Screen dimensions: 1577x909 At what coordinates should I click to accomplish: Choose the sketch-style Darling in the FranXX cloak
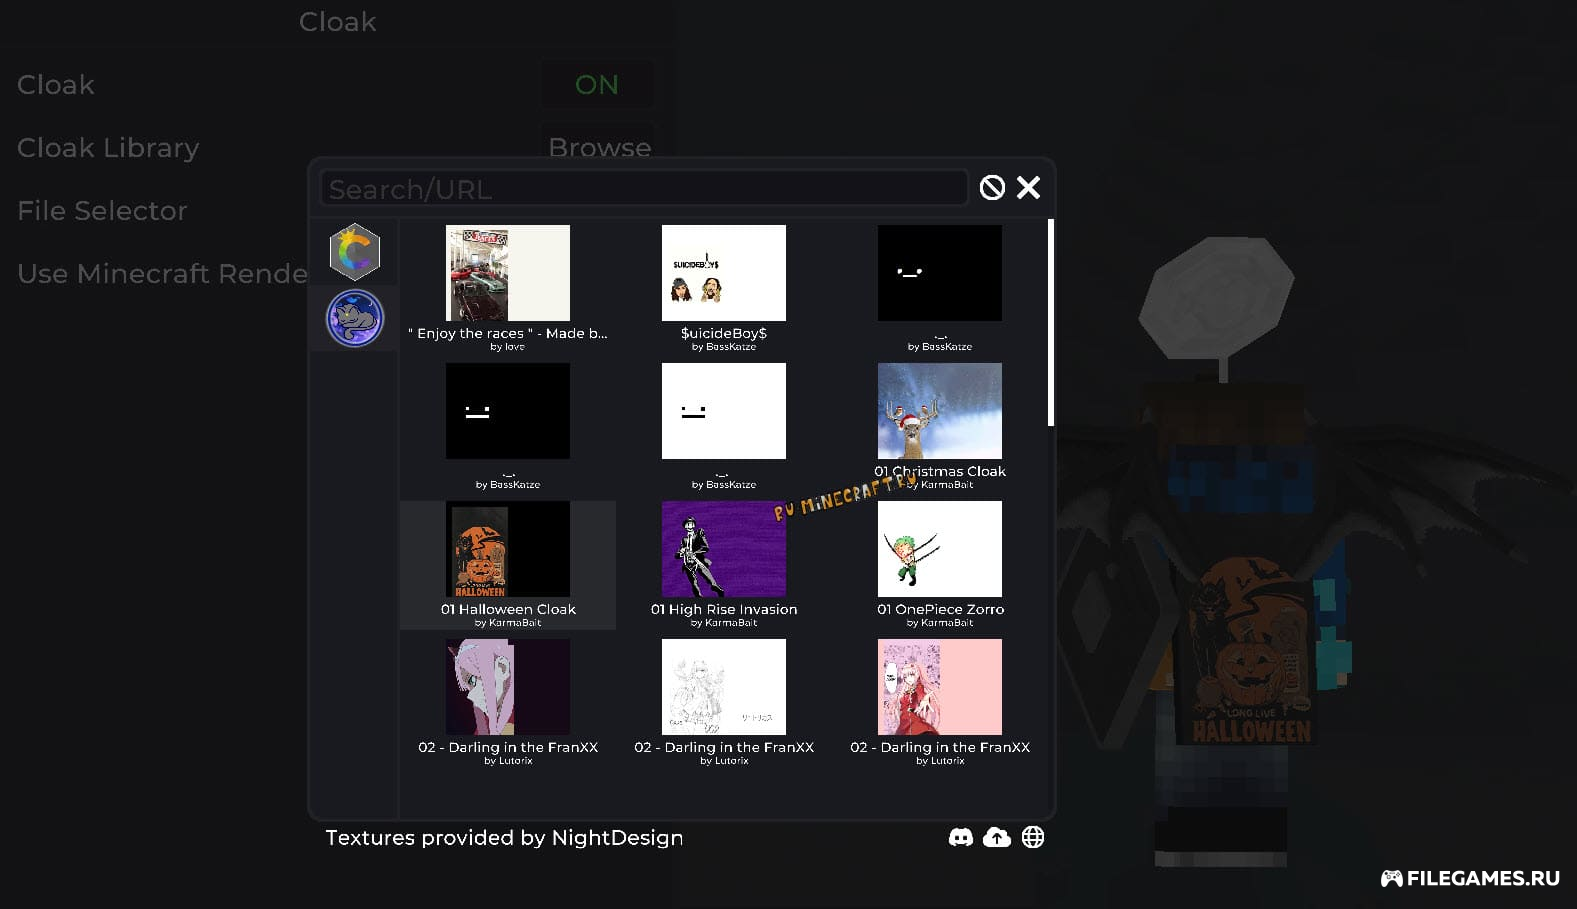coord(724,687)
